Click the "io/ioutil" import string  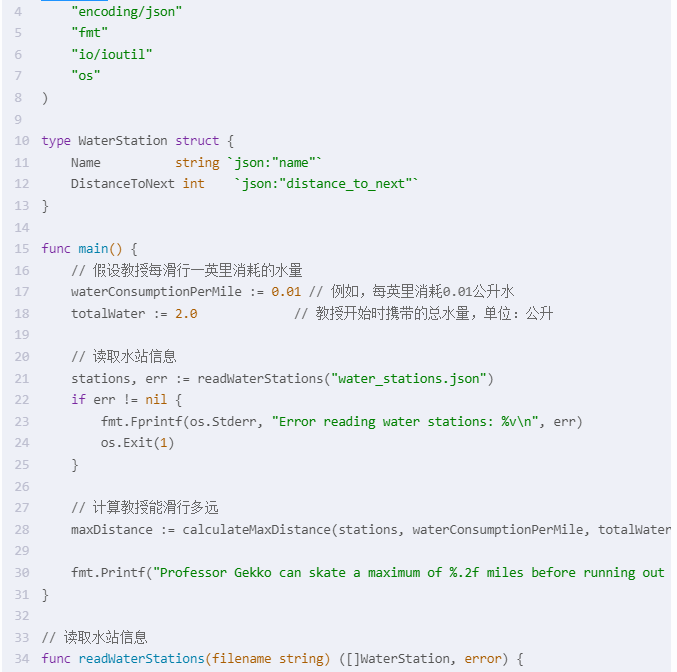pyautogui.click(x=112, y=54)
